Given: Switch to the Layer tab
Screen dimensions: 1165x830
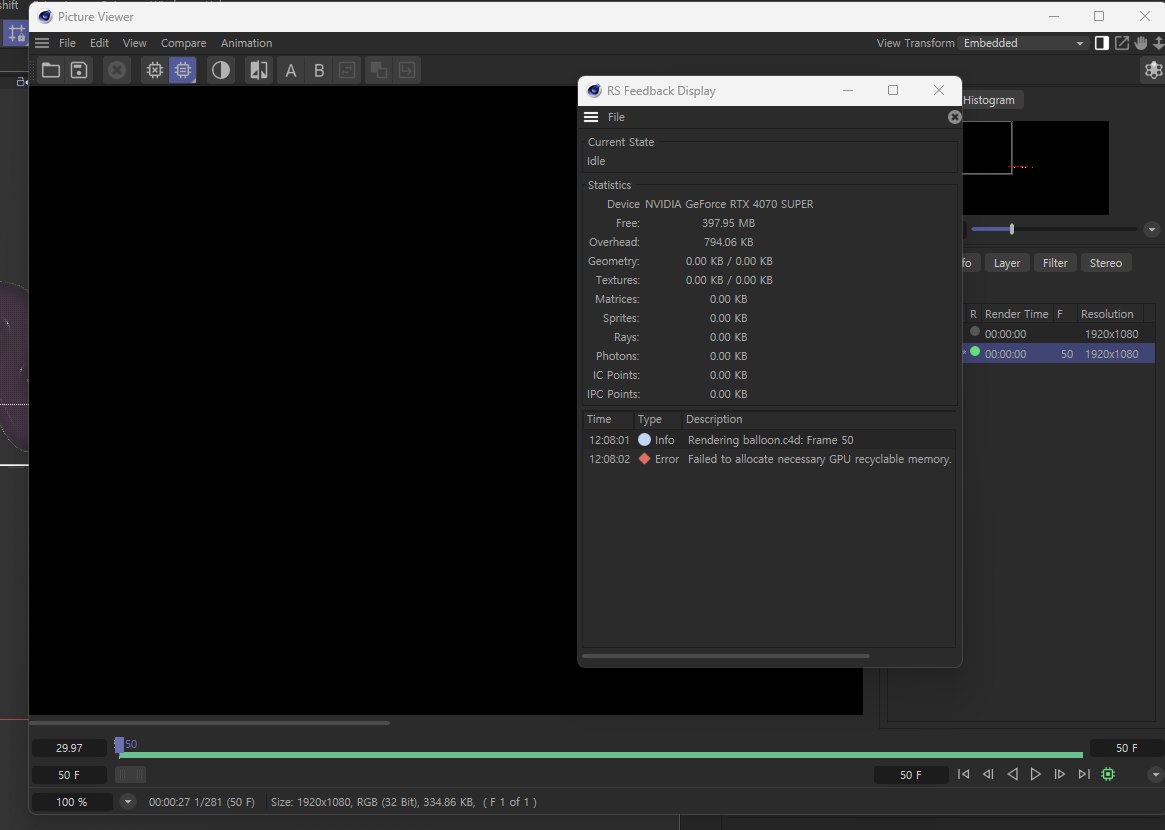Looking at the screenshot, I should (1007, 263).
